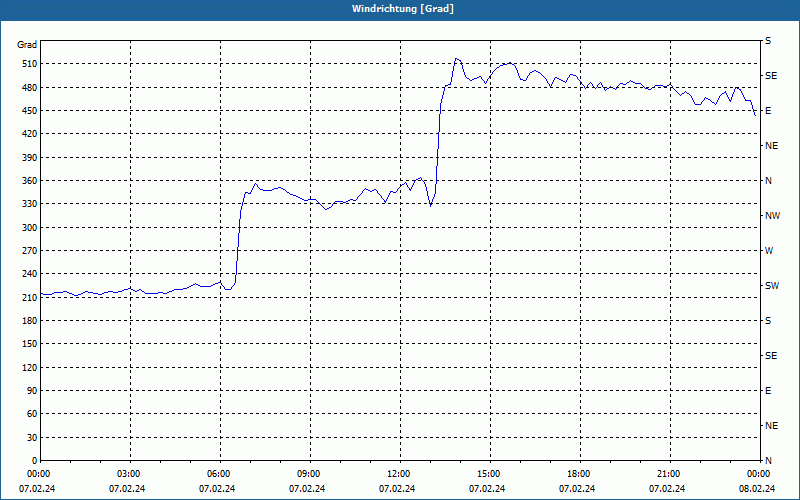The width and height of the screenshot is (800, 500).
Task: Click the N compass label at the 360 gridline
Action: click(x=768, y=181)
